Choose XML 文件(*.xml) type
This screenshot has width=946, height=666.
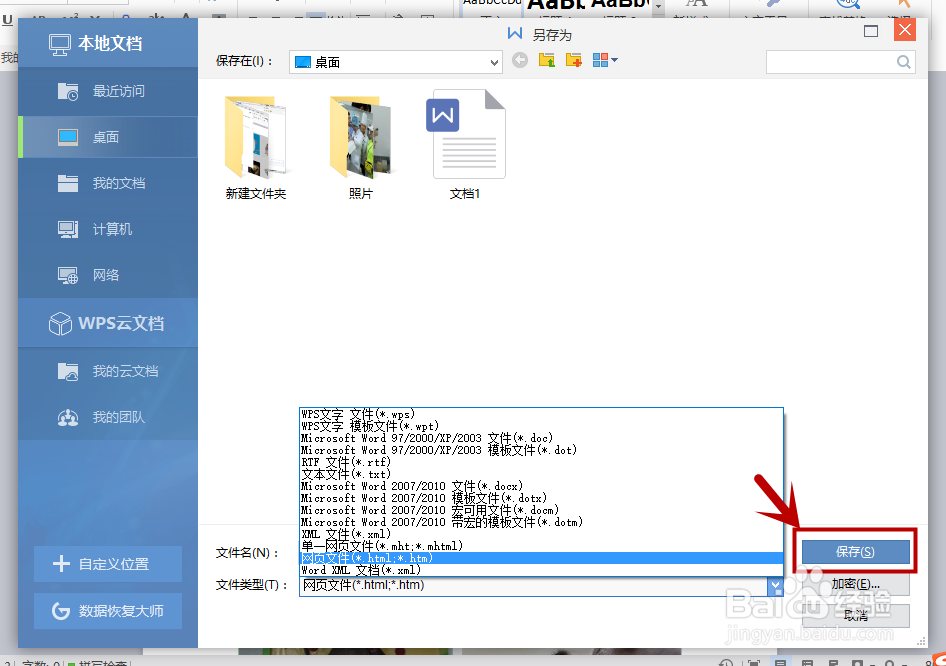(541, 534)
